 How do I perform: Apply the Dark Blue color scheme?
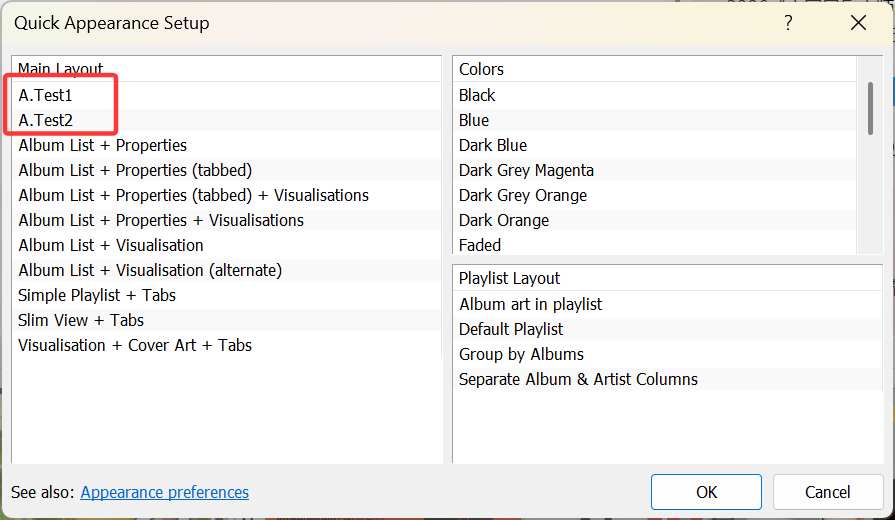(493, 145)
